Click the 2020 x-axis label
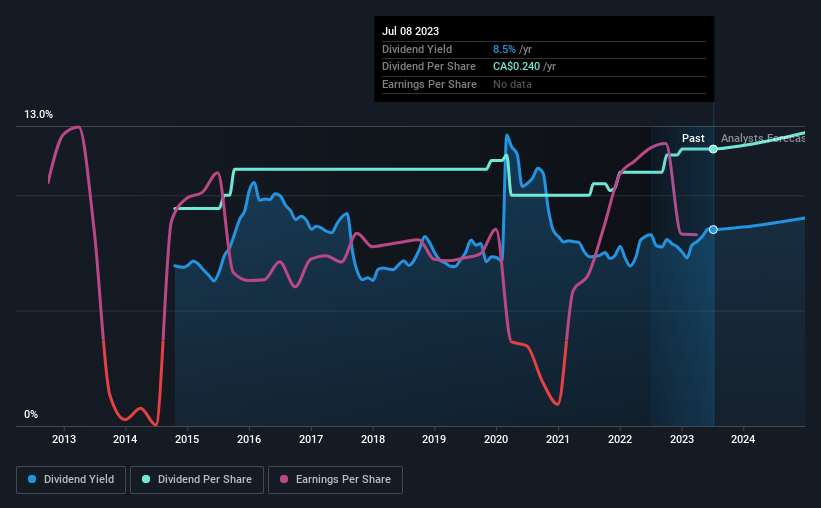The image size is (821, 508). [496, 439]
